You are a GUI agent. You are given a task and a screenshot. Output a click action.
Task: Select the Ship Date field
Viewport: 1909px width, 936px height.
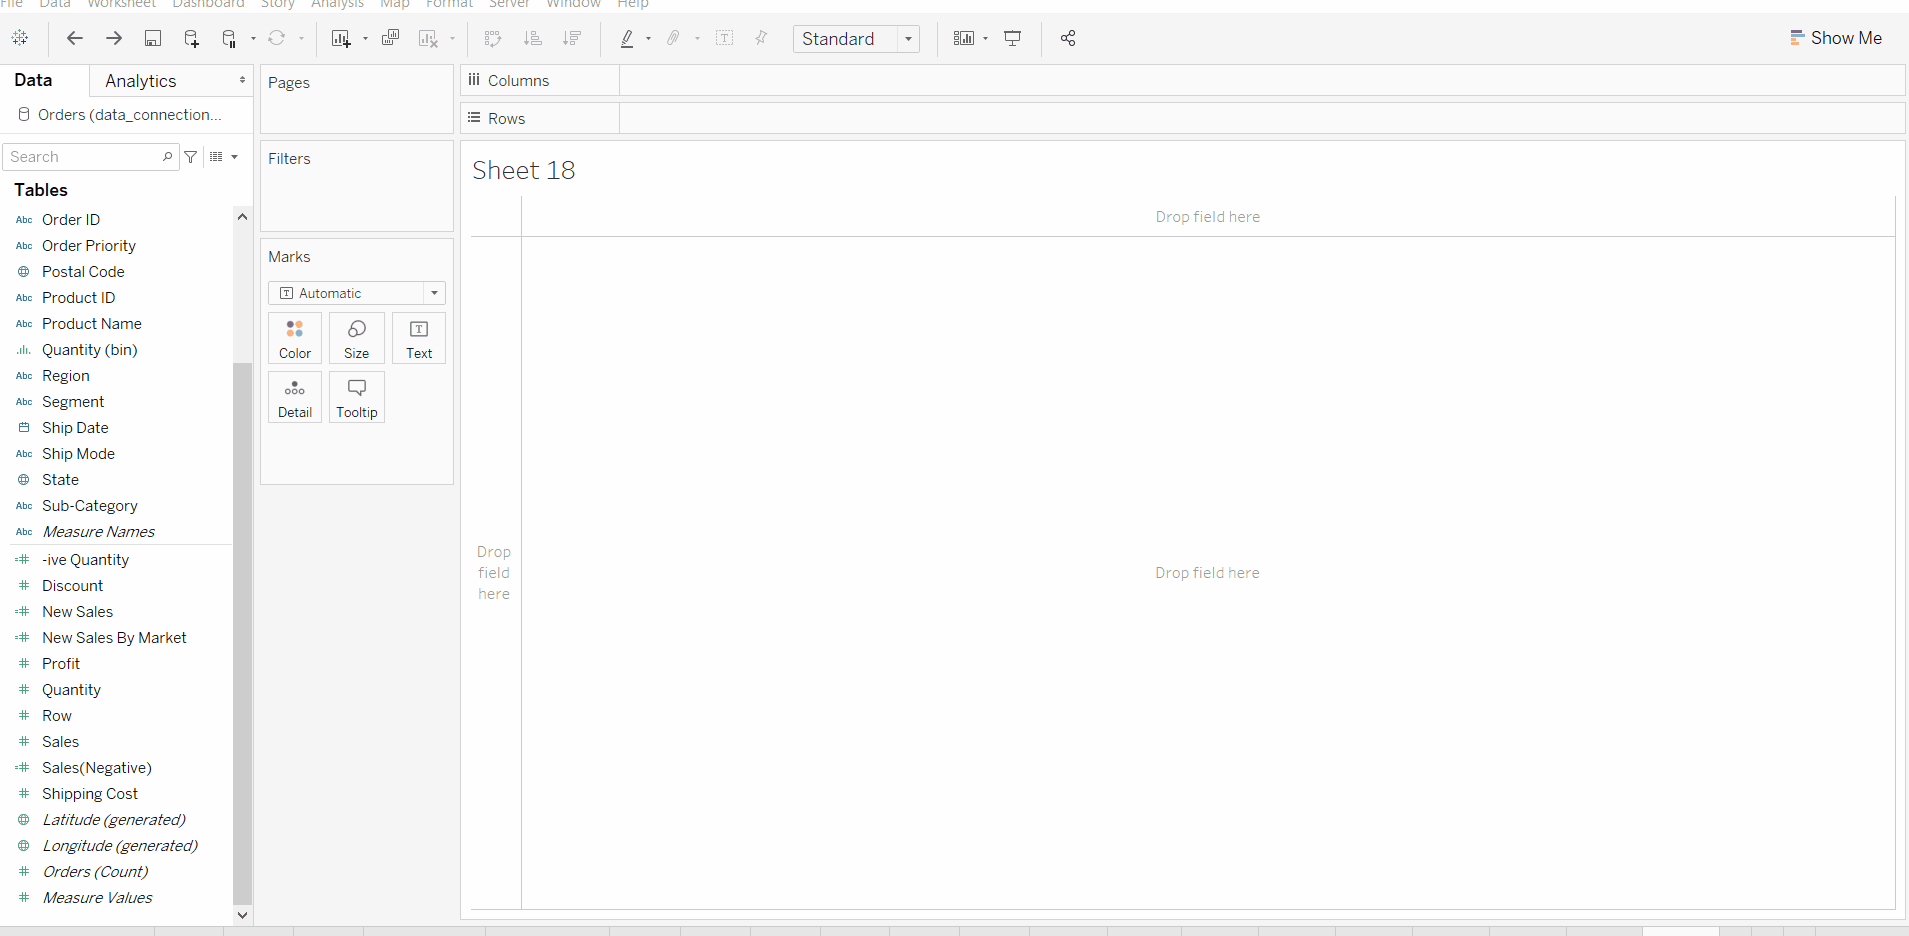point(75,428)
